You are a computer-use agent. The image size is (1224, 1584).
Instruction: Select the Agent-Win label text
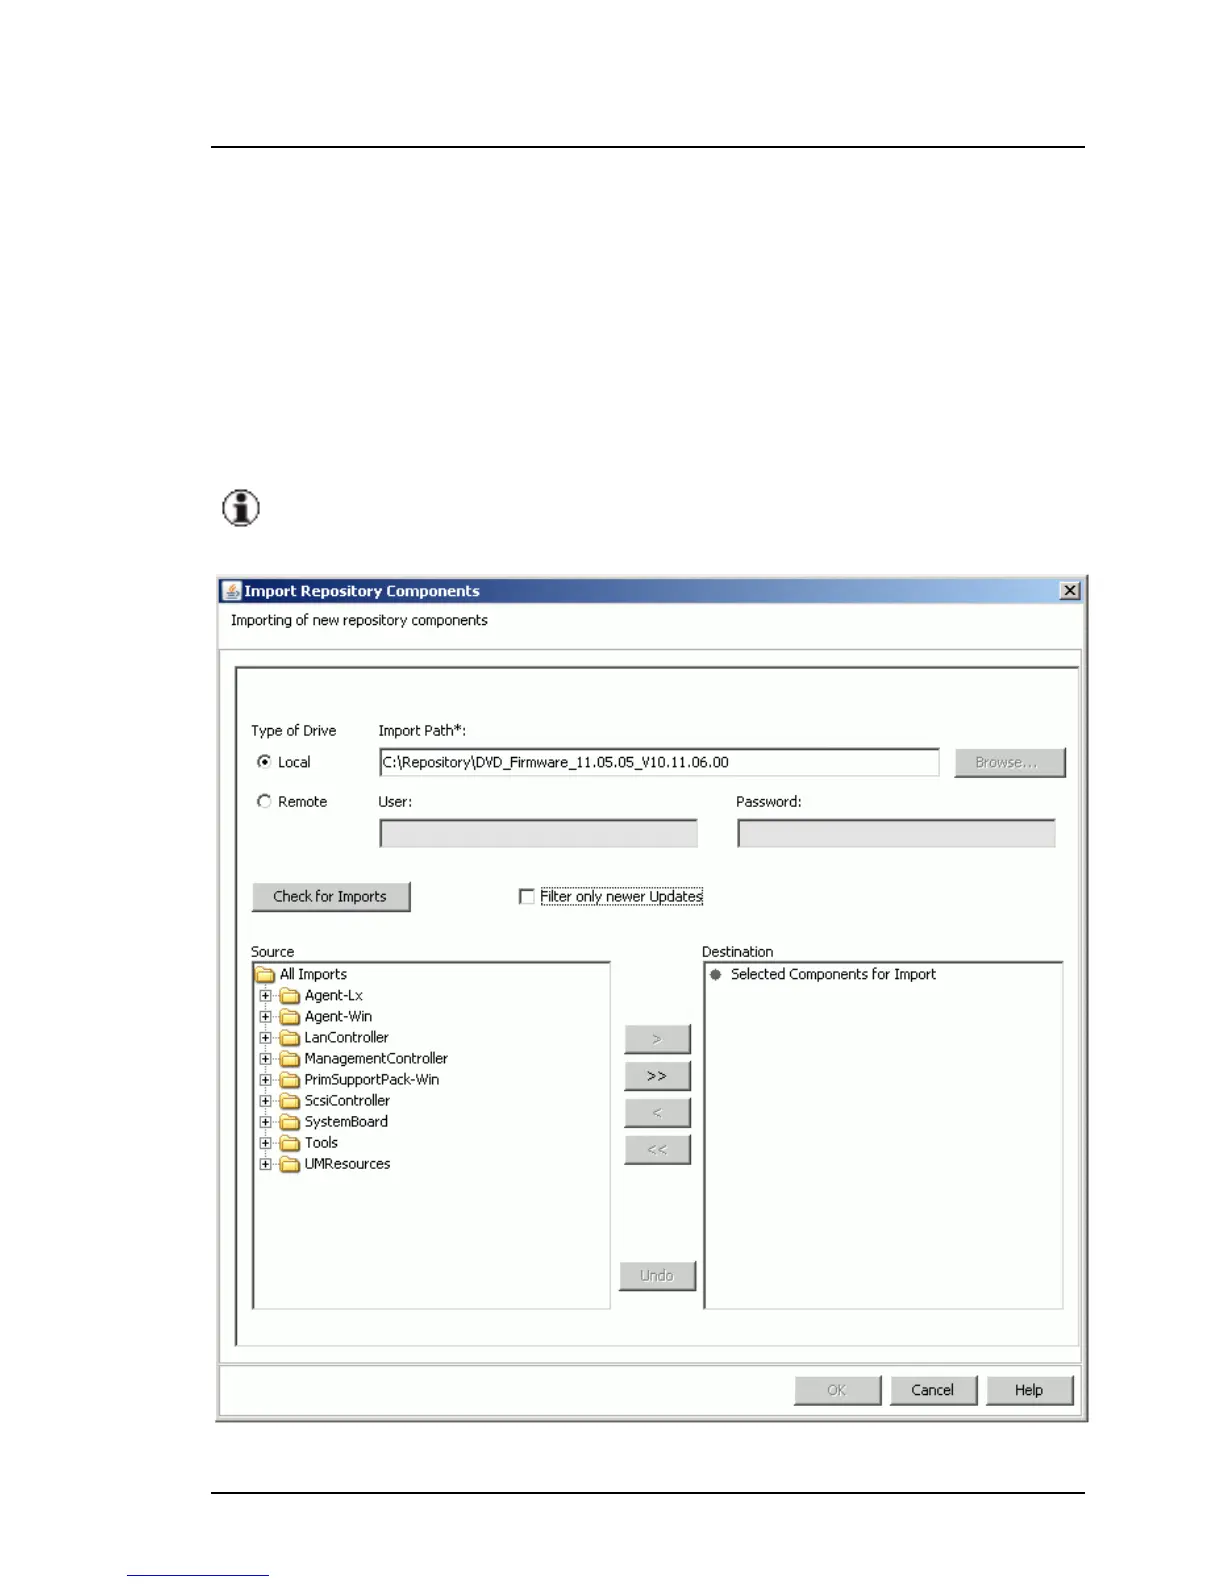[x=338, y=1017]
